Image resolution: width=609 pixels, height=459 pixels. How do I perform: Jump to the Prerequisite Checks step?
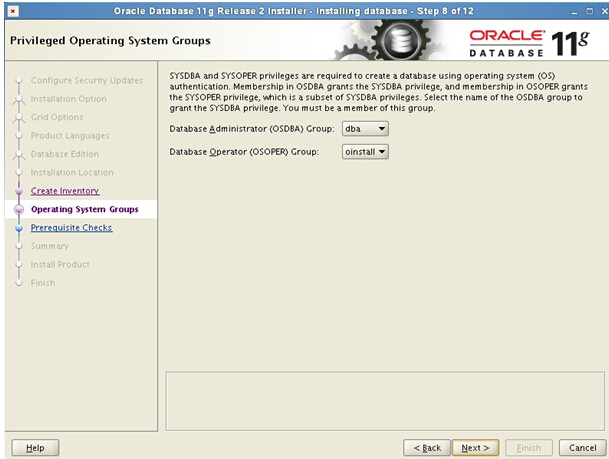point(71,228)
